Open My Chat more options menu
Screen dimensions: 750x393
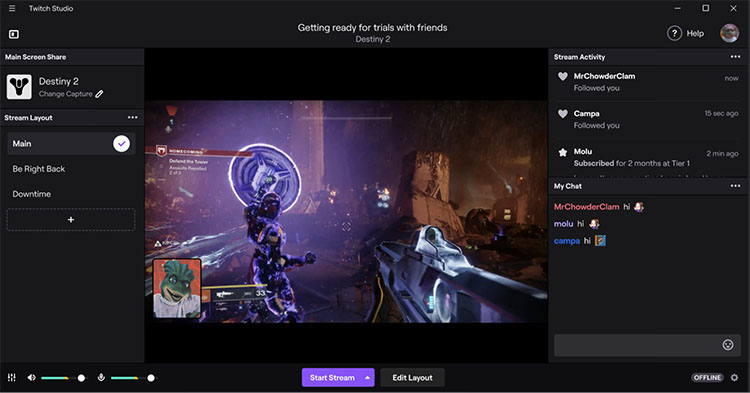[735, 186]
